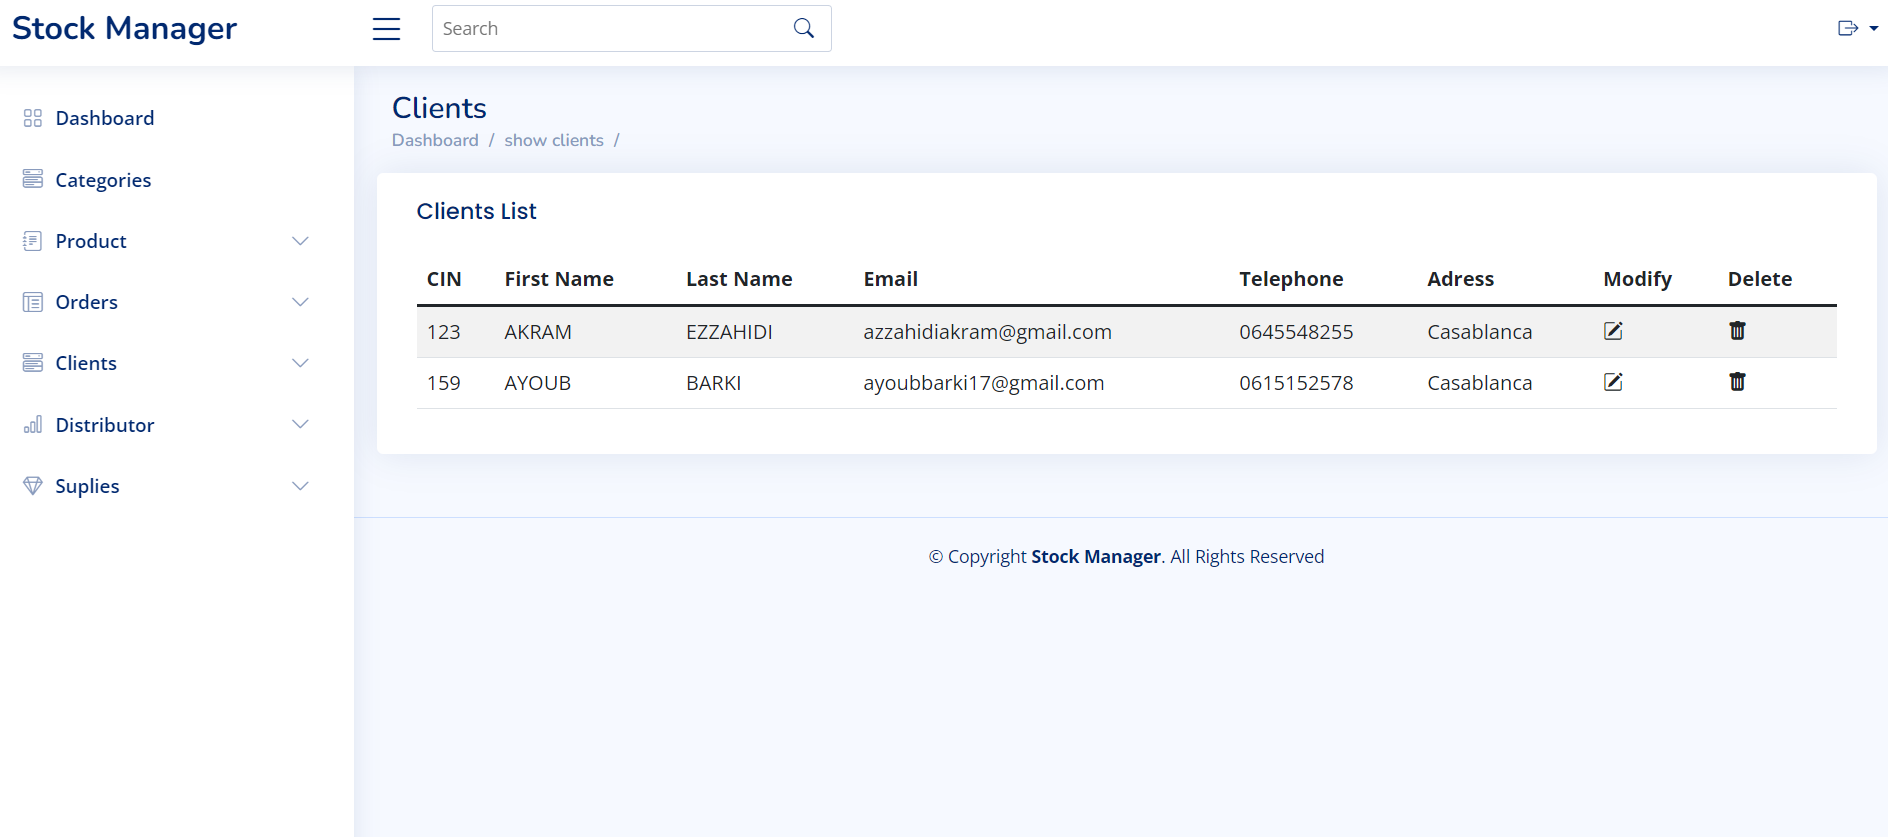Click the last name EZZAHIDI cell
The width and height of the screenshot is (1888, 837).
tap(729, 332)
